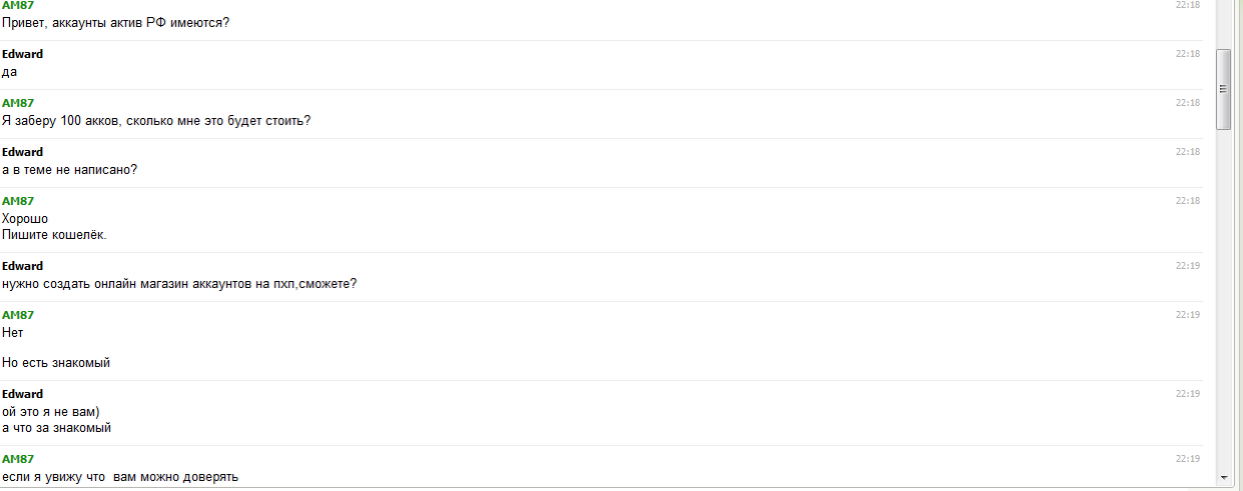Click the message 'а в теме не написано?'
This screenshot has height=491, width=1243.
tap(70, 169)
